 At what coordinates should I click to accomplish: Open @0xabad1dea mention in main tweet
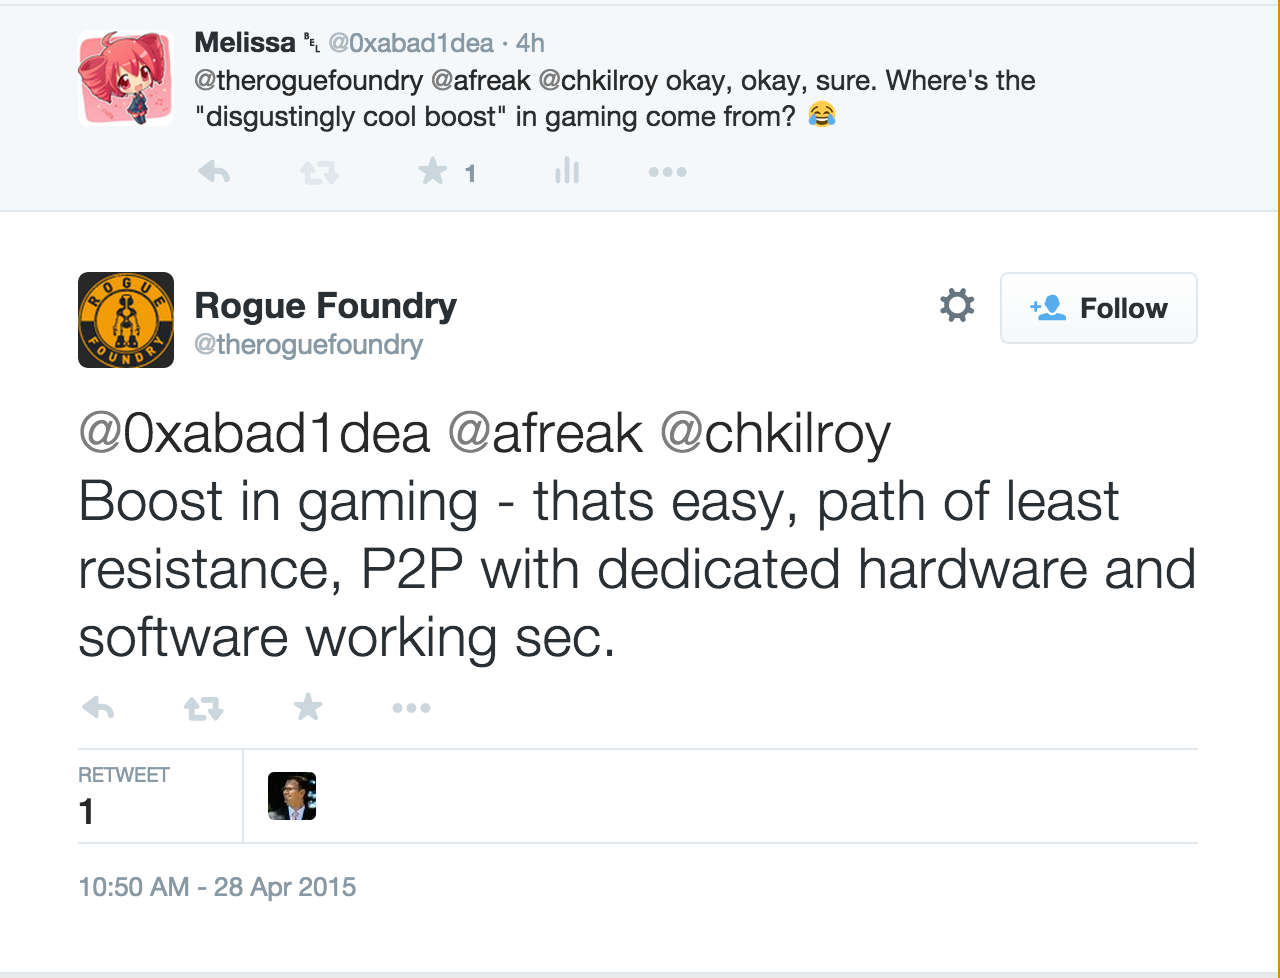tap(254, 434)
